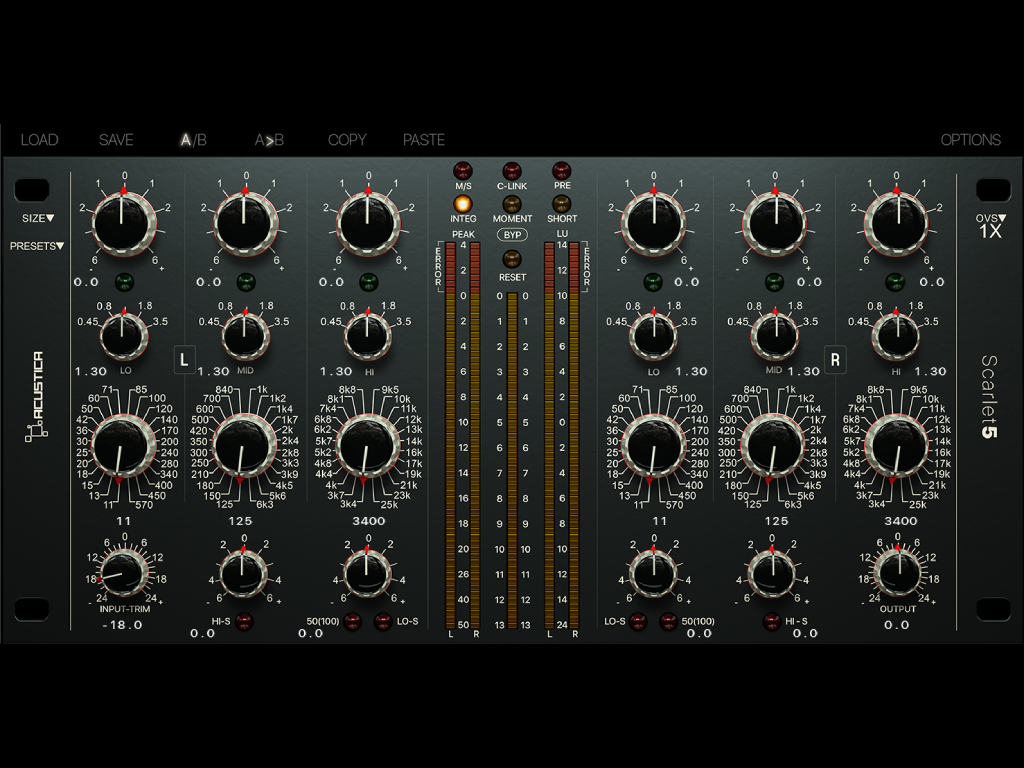The image size is (1024, 768).
Task: Open the SIZE dropdown
Action: 38,218
